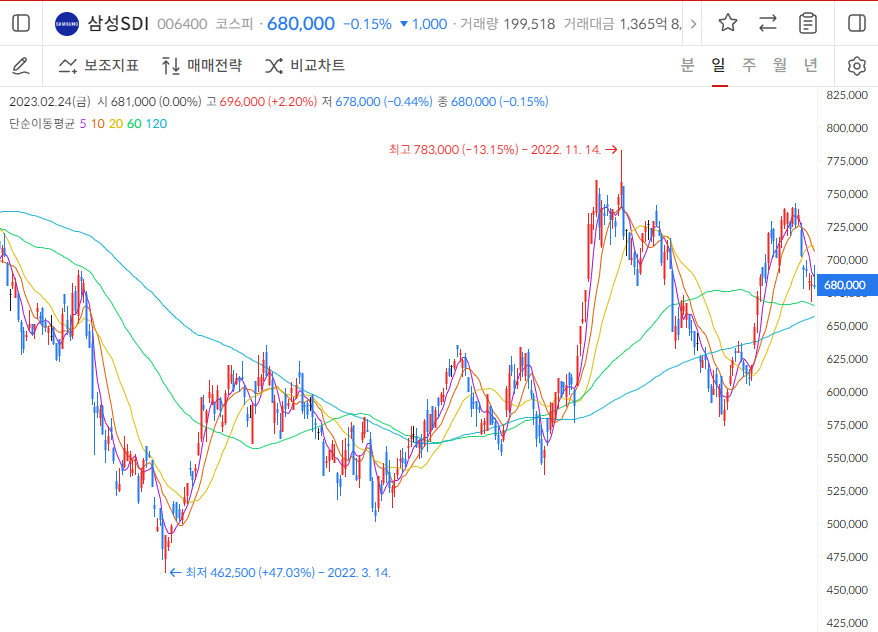878x632 pixels.
Task: Select the 60-day moving average legend
Action: [x=134, y=124]
